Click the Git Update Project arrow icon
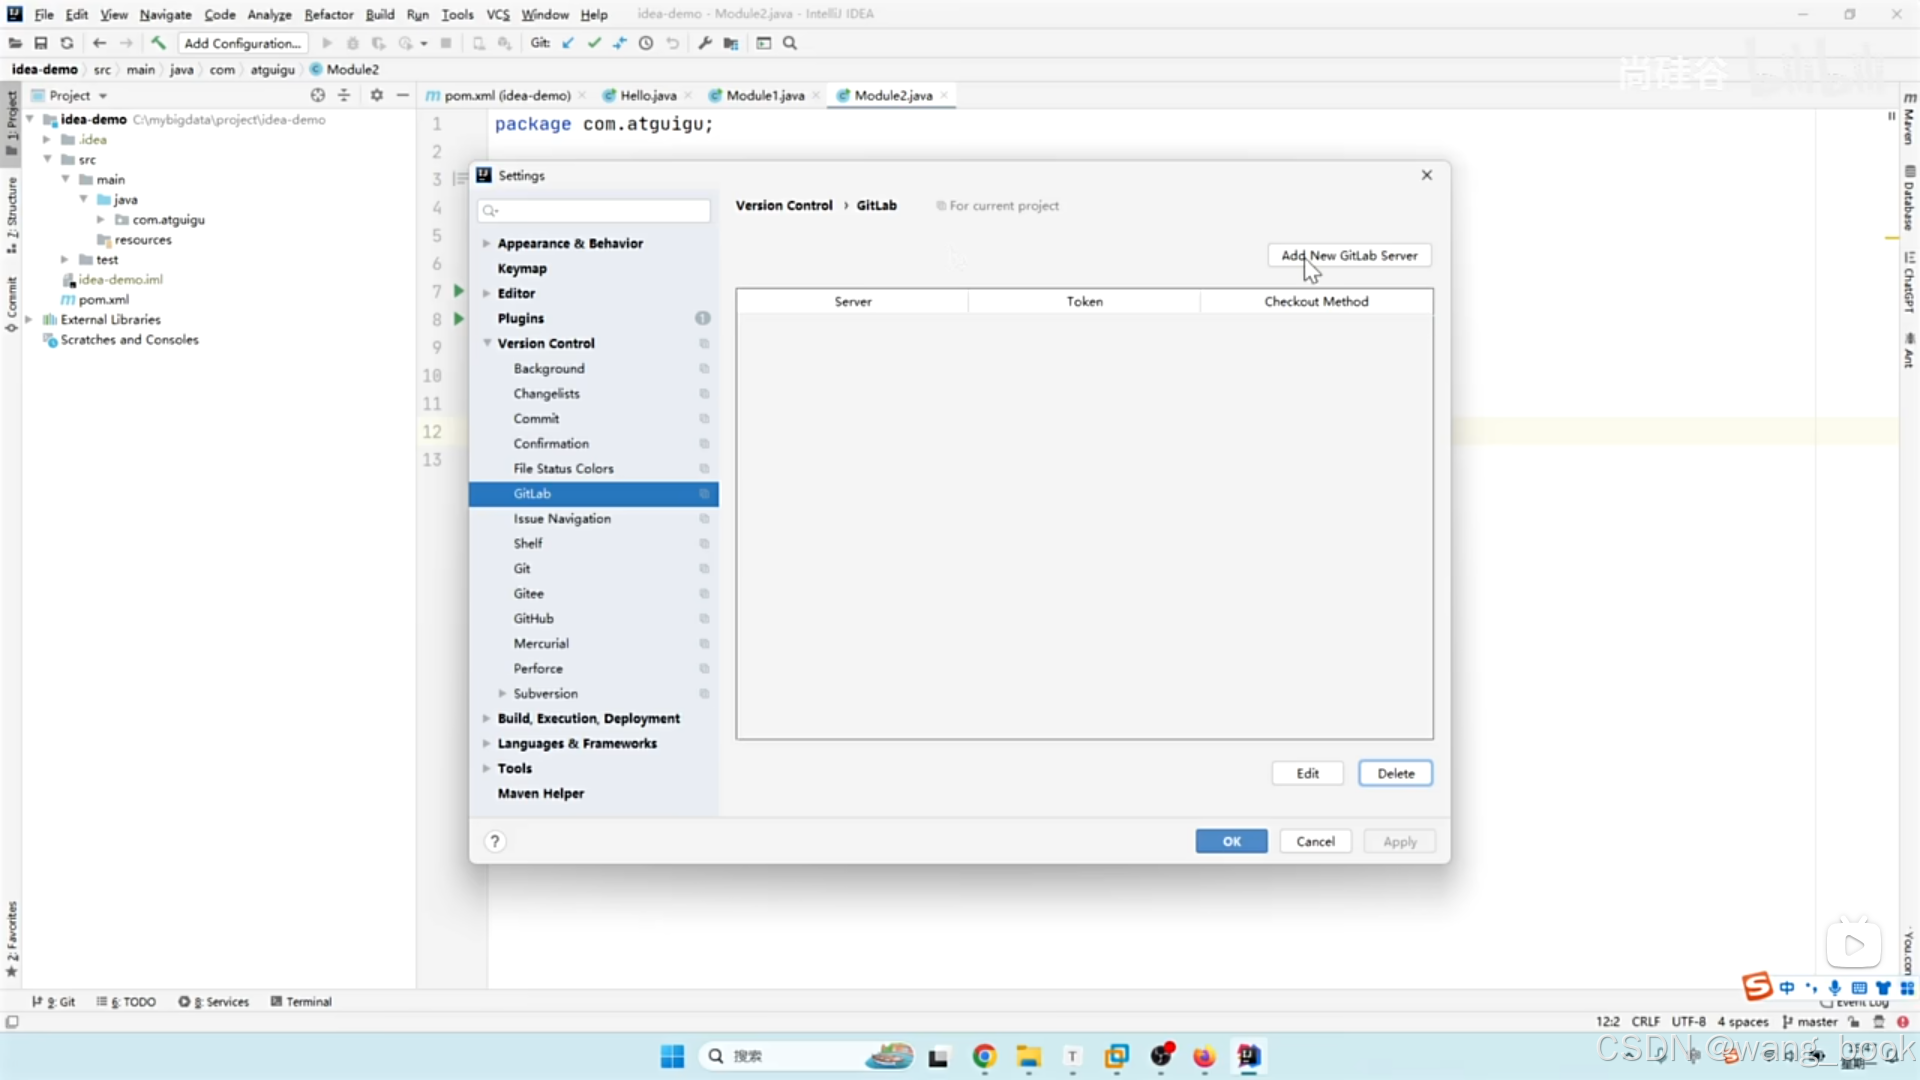The image size is (1920, 1080). coord(568,43)
